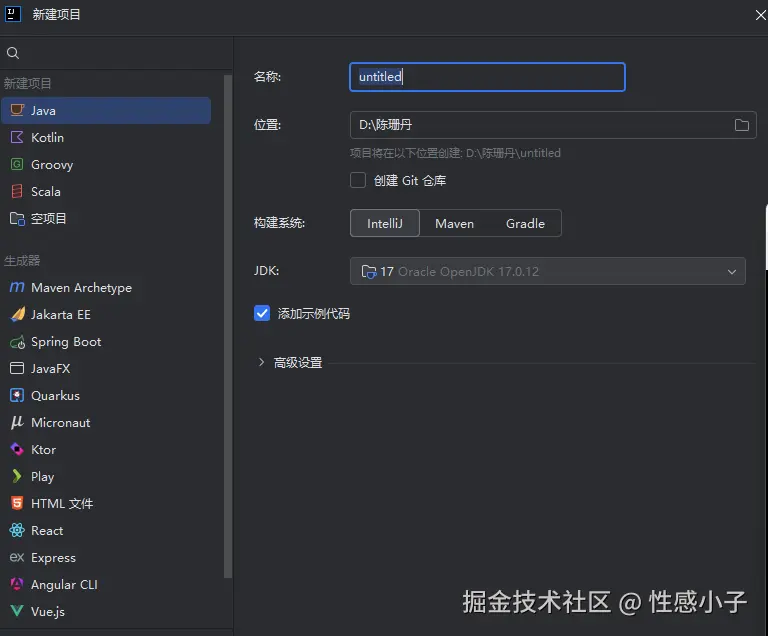Click the HTML5 shield icon
Viewport: 768px width, 636px height.
(17, 503)
